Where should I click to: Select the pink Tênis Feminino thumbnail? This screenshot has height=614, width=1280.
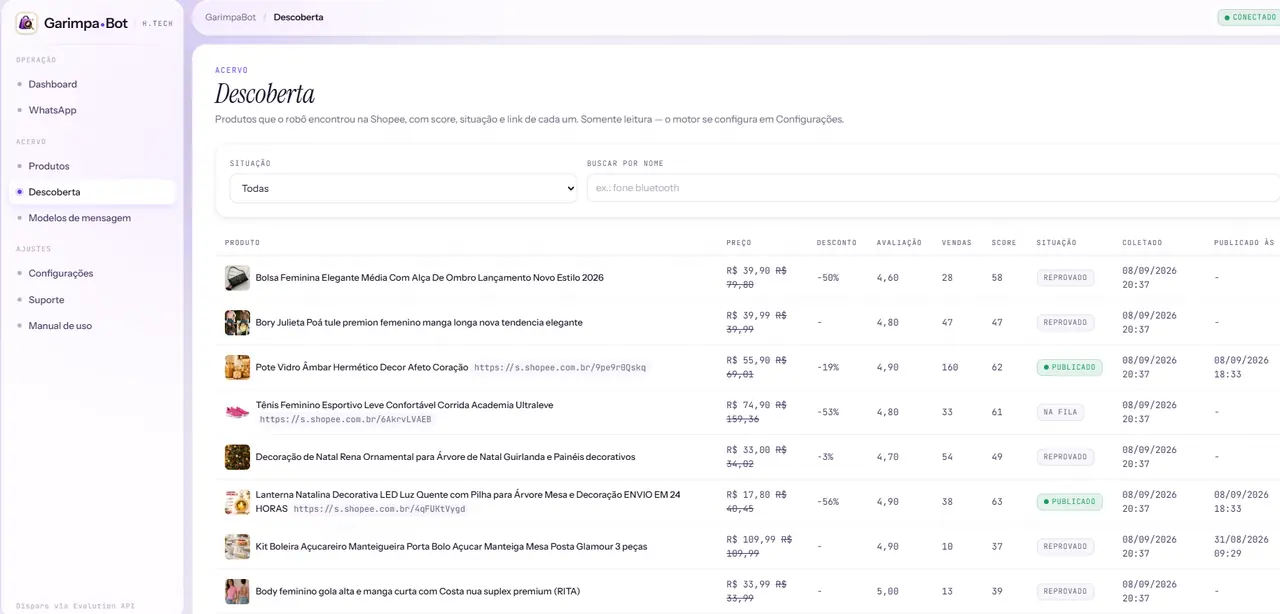pyautogui.click(x=237, y=412)
